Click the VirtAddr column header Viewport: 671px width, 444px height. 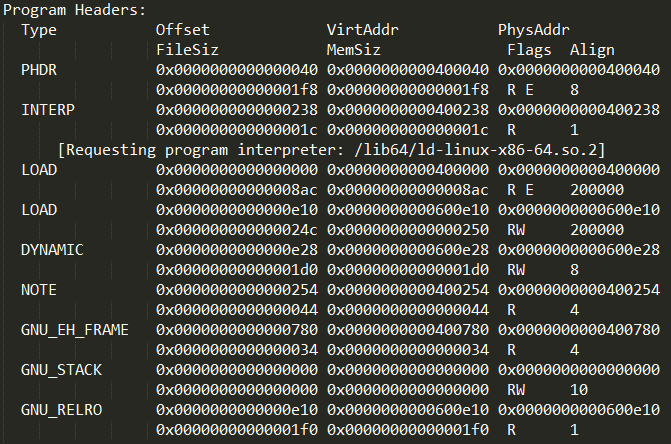coord(362,30)
